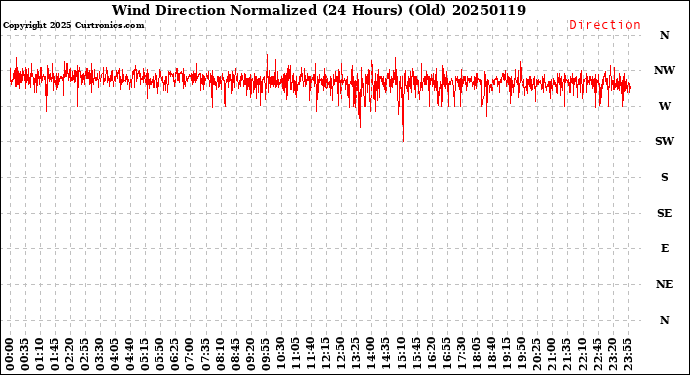690x375 pixels.
Task: Click the W axis label
Action: point(664,106)
